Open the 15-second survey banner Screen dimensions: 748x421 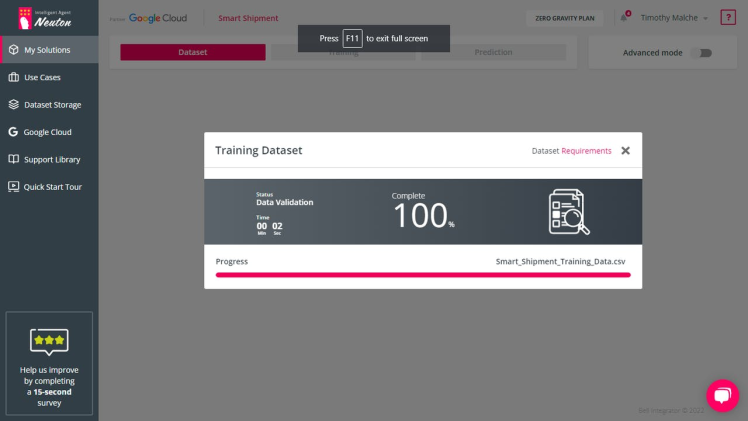tap(49, 363)
